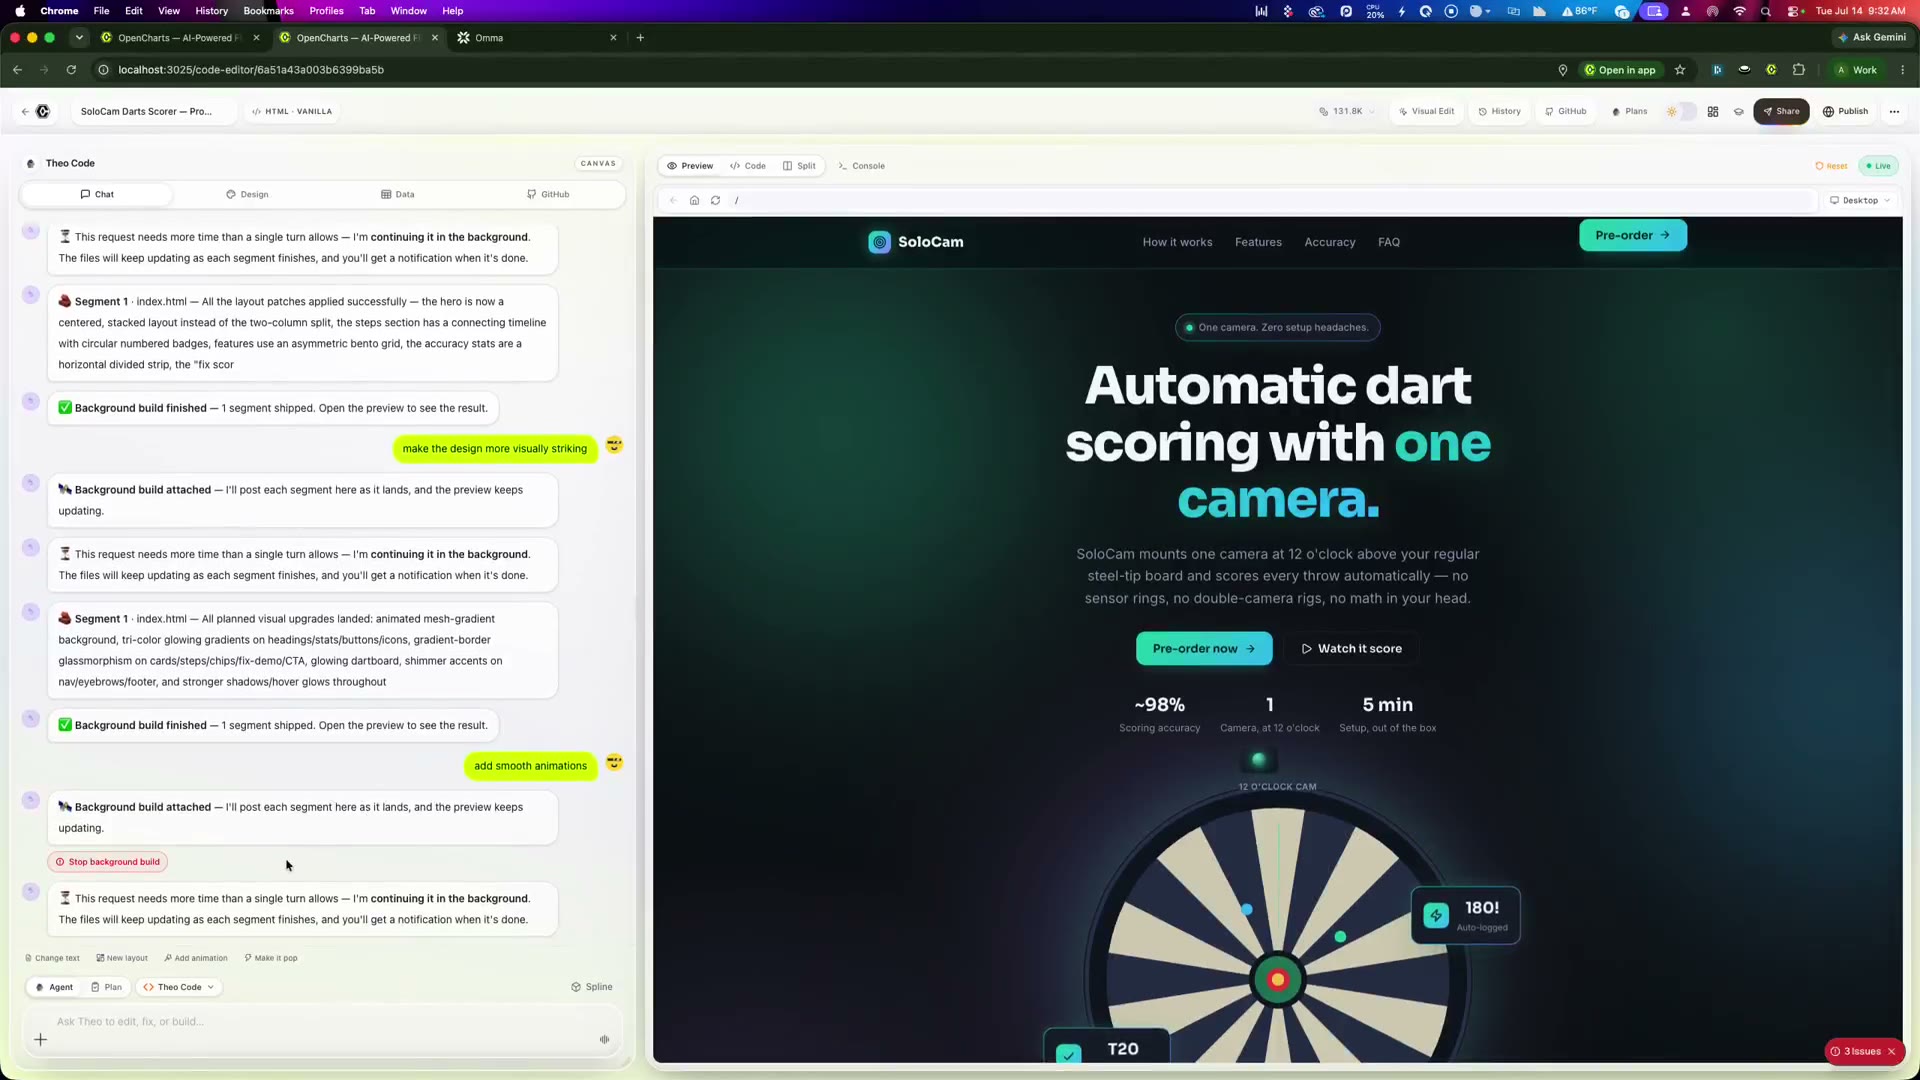Reload the preview with the refresh icon
The height and width of the screenshot is (1080, 1920).
(x=715, y=201)
